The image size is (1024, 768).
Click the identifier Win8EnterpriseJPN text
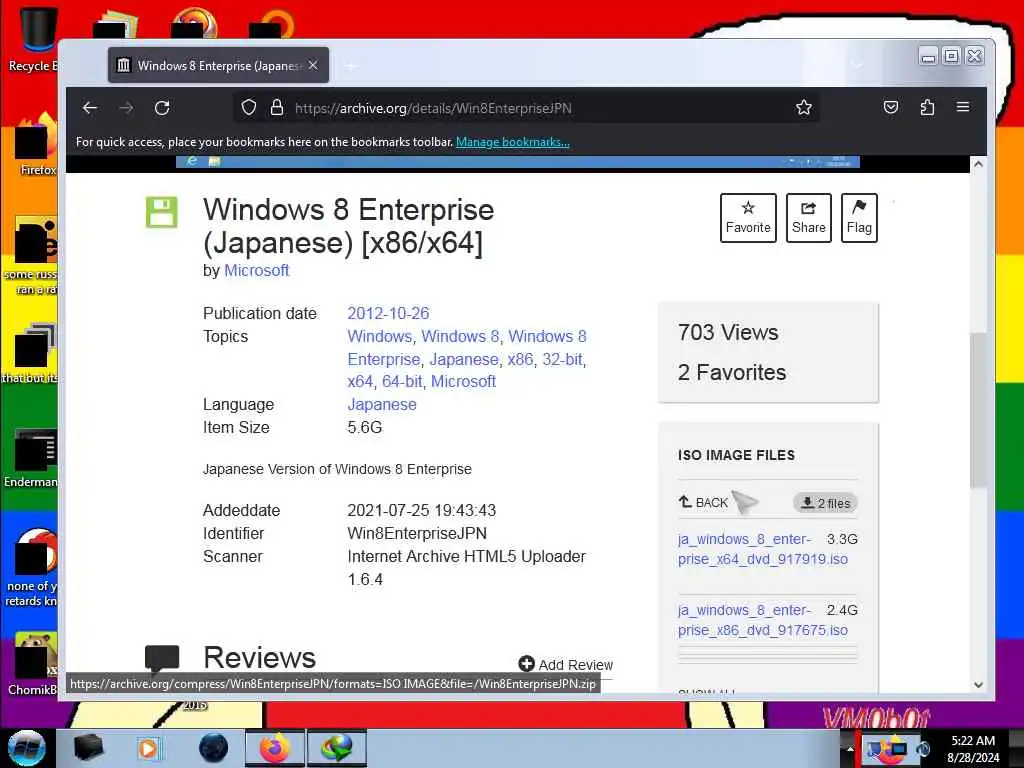417,534
